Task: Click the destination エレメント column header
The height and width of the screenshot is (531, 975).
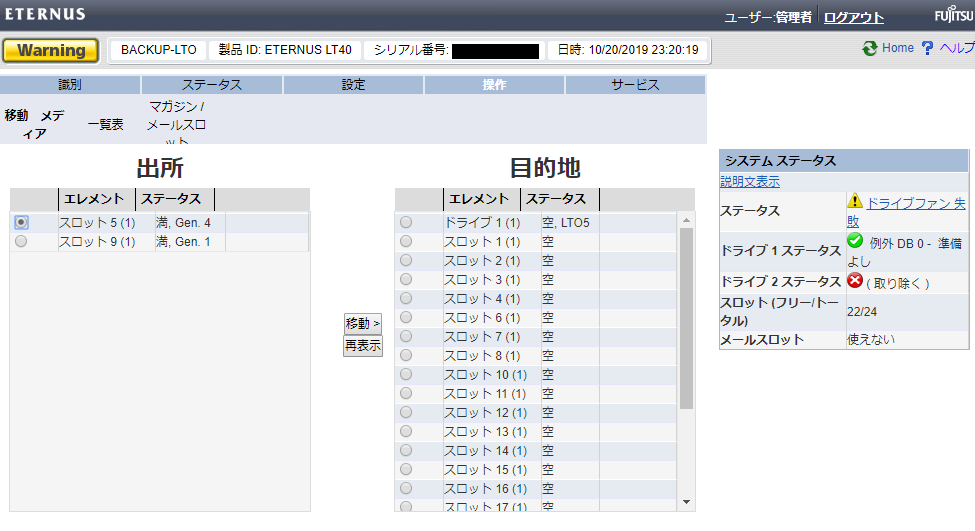Action: click(481, 199)
